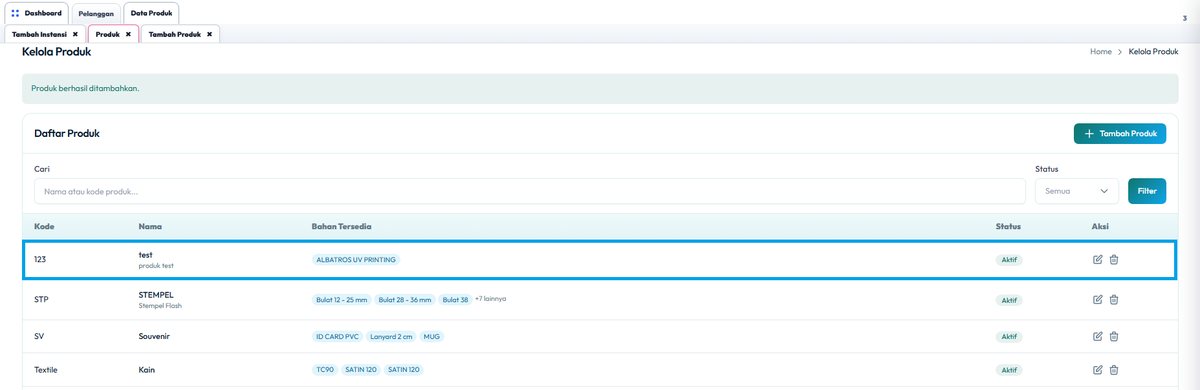
Task: Select the Bulat 12 - 25 mm tag
Action: tap(342, 300)
